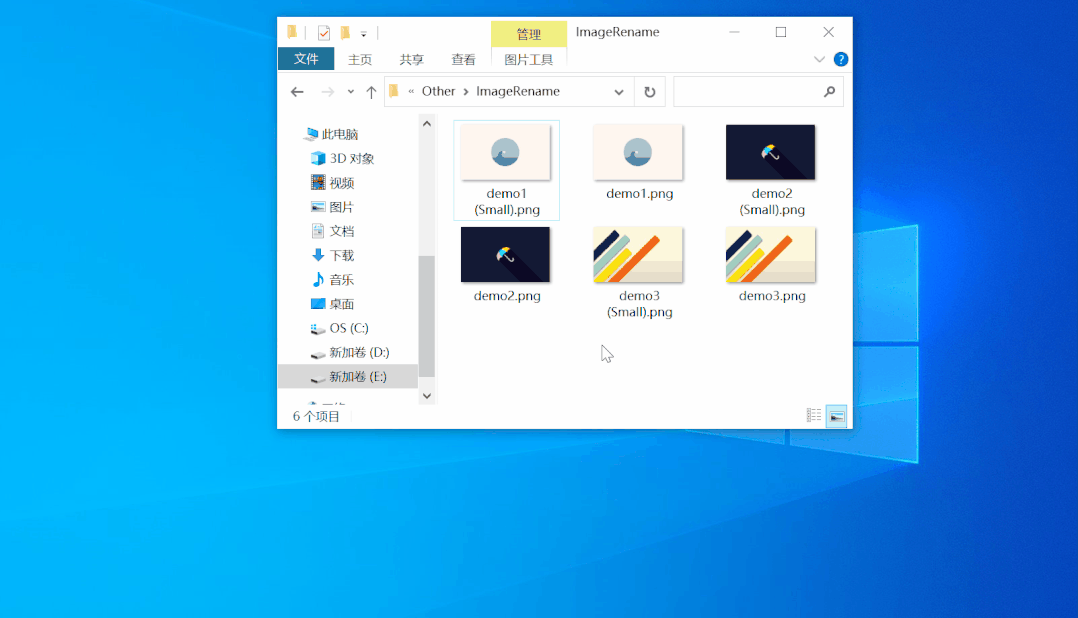Go up one folder level
1078x618 pixels.
[x=371, y=91]
